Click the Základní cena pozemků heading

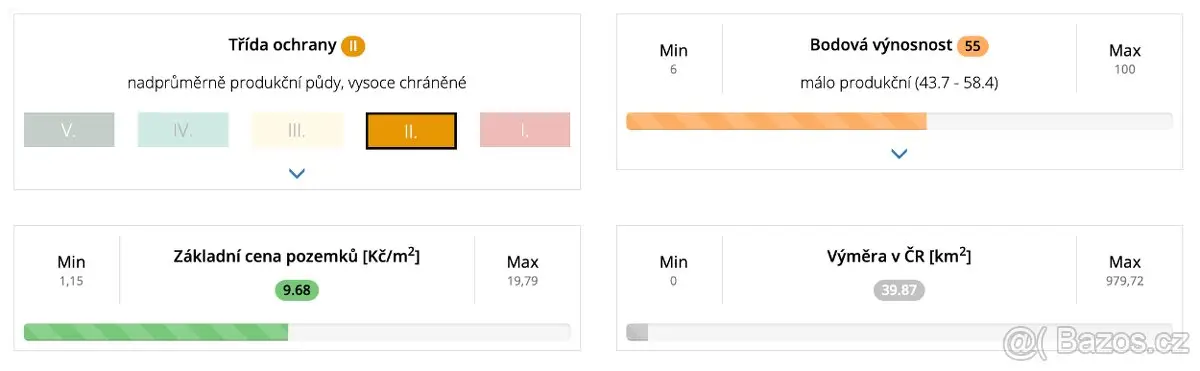point(297,256)
